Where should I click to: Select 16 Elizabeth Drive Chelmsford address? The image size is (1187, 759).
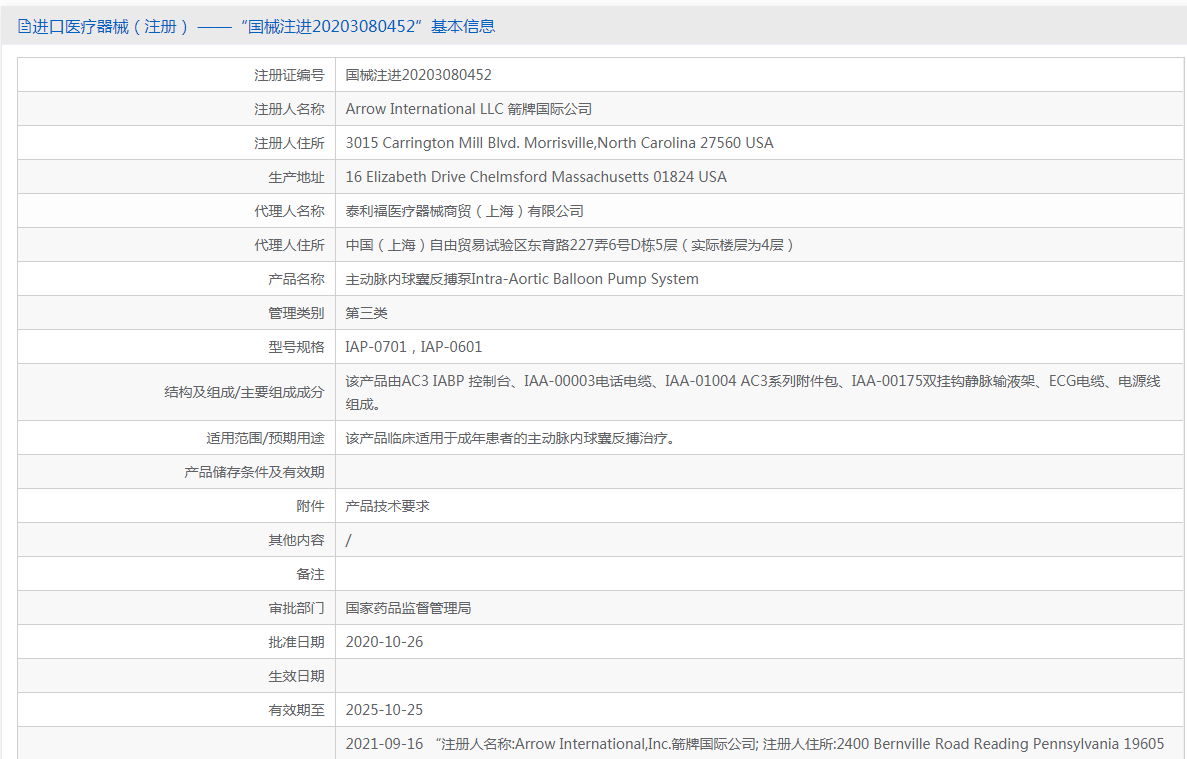(x=536, y=177)
